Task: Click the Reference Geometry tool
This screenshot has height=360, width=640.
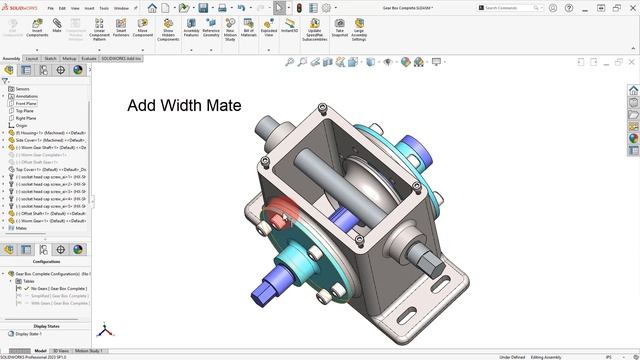Action: (211, 28)
